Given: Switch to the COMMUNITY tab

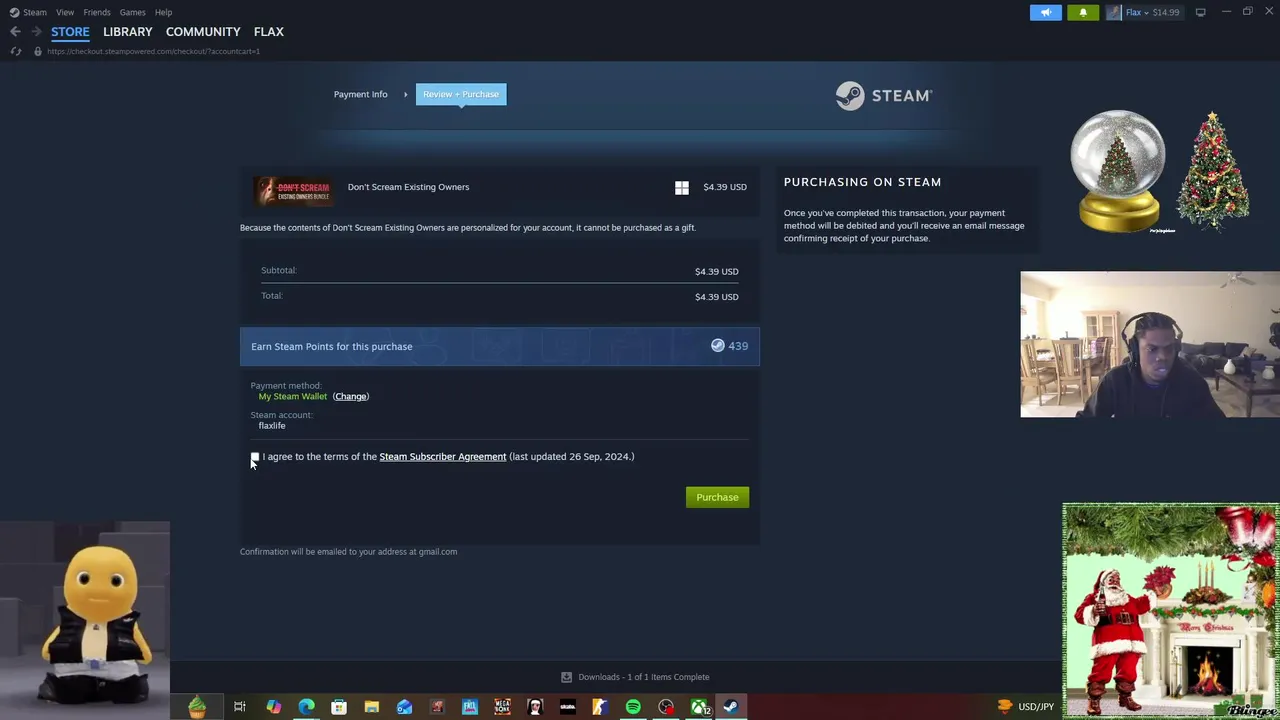Looking at the screenshot, I should (203, 32).
